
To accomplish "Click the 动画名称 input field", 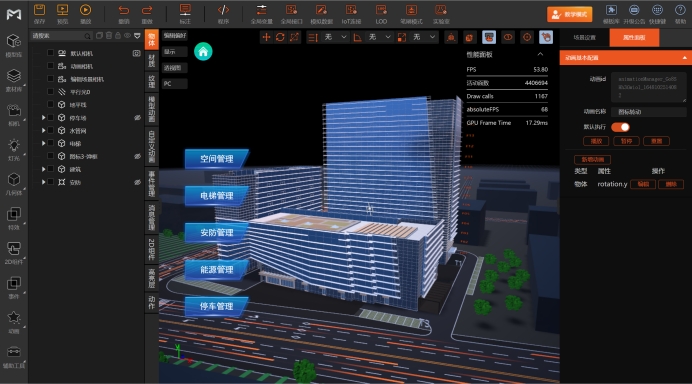I will tap(648, 112).
